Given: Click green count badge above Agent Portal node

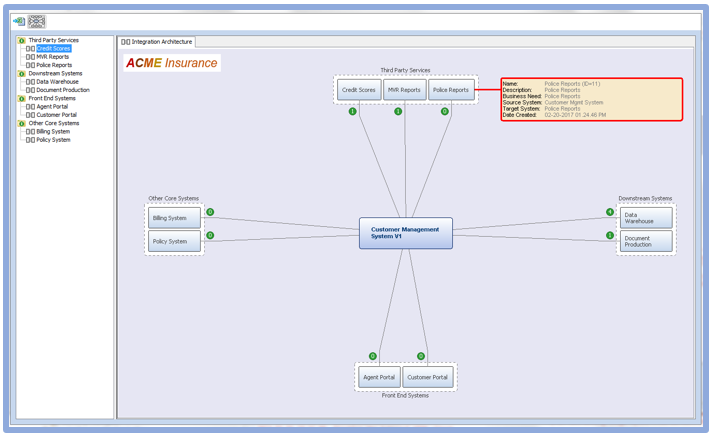Looking at the screenshot, I should tap(372, 356).
